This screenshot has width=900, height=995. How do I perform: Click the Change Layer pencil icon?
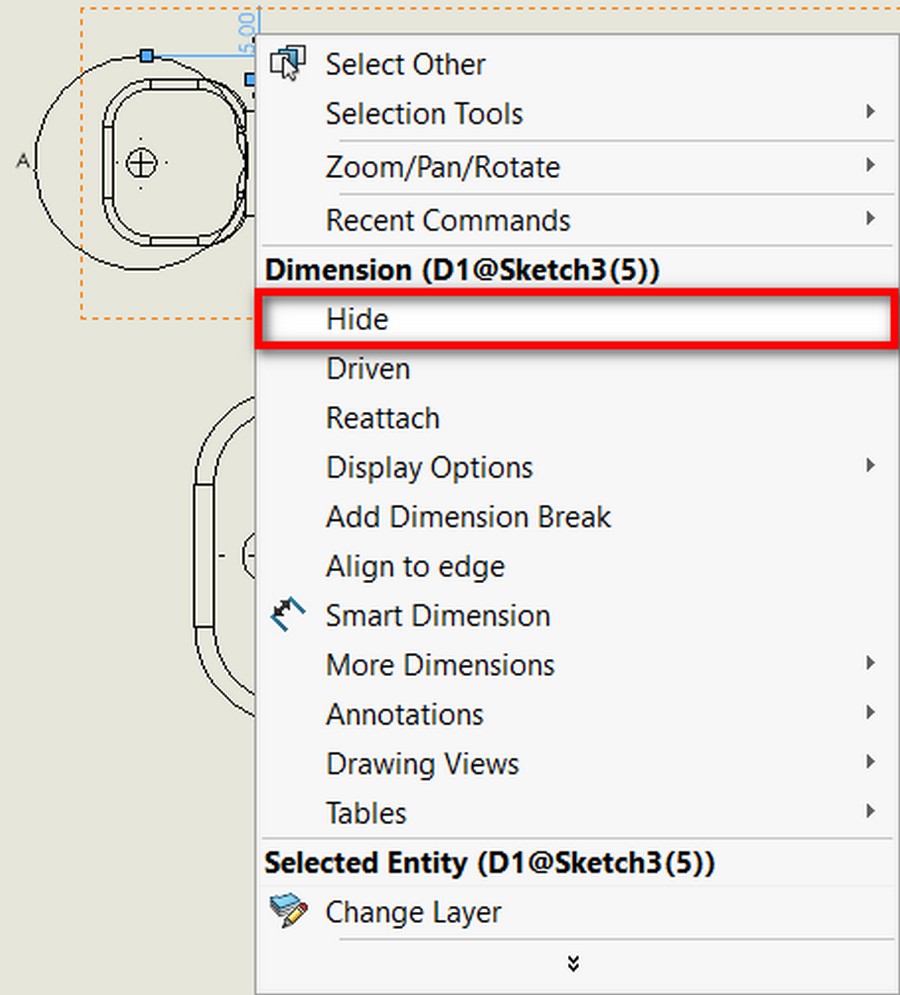(288, 911)
